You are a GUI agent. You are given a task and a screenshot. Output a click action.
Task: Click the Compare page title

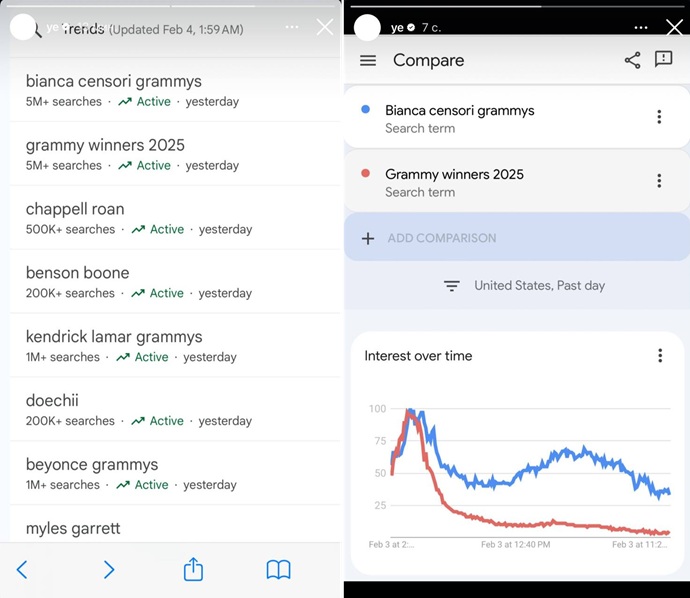[x=428, y=60]
